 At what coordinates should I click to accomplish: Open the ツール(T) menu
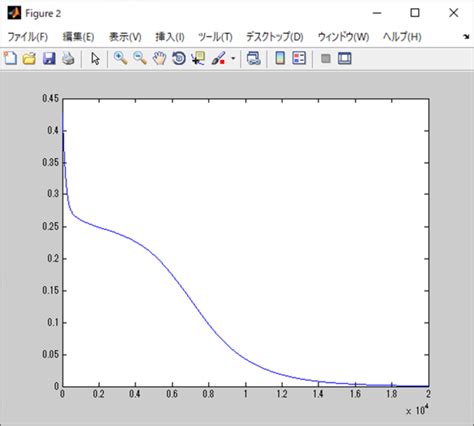click(x=215, y=37)
